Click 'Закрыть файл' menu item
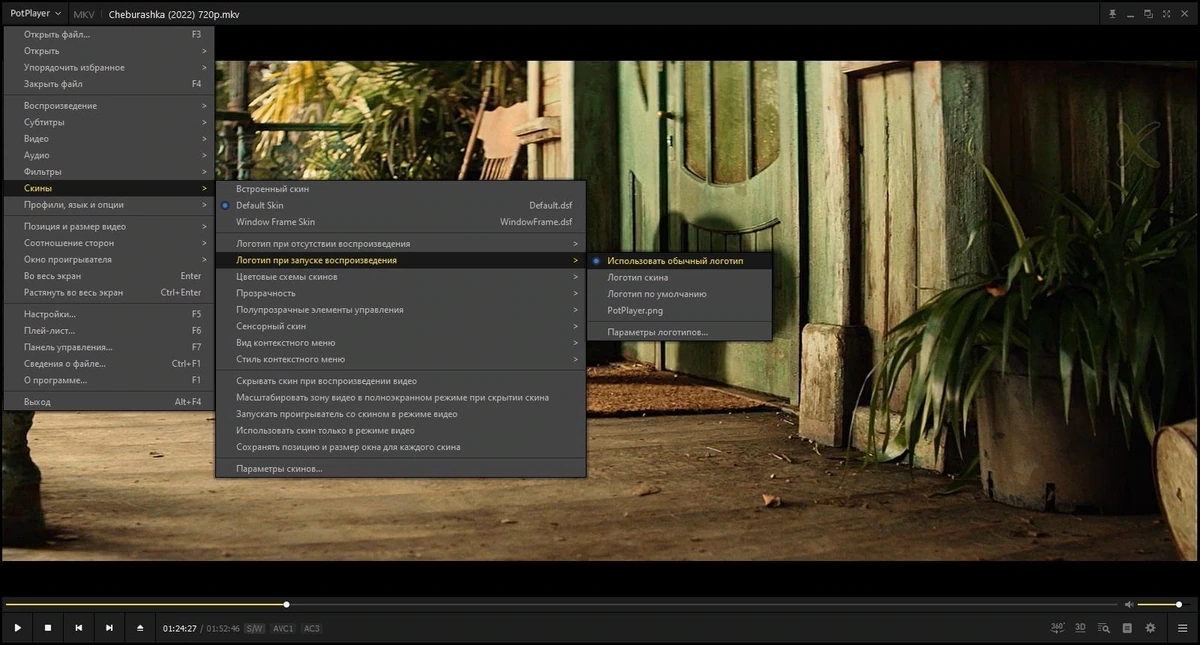 tap(108, 84)
